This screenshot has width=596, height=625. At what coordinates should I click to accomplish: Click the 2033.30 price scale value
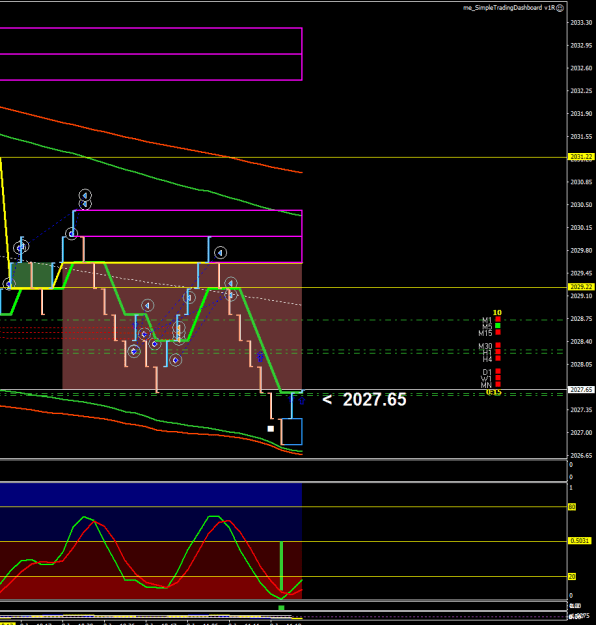[x=581, y=23]
